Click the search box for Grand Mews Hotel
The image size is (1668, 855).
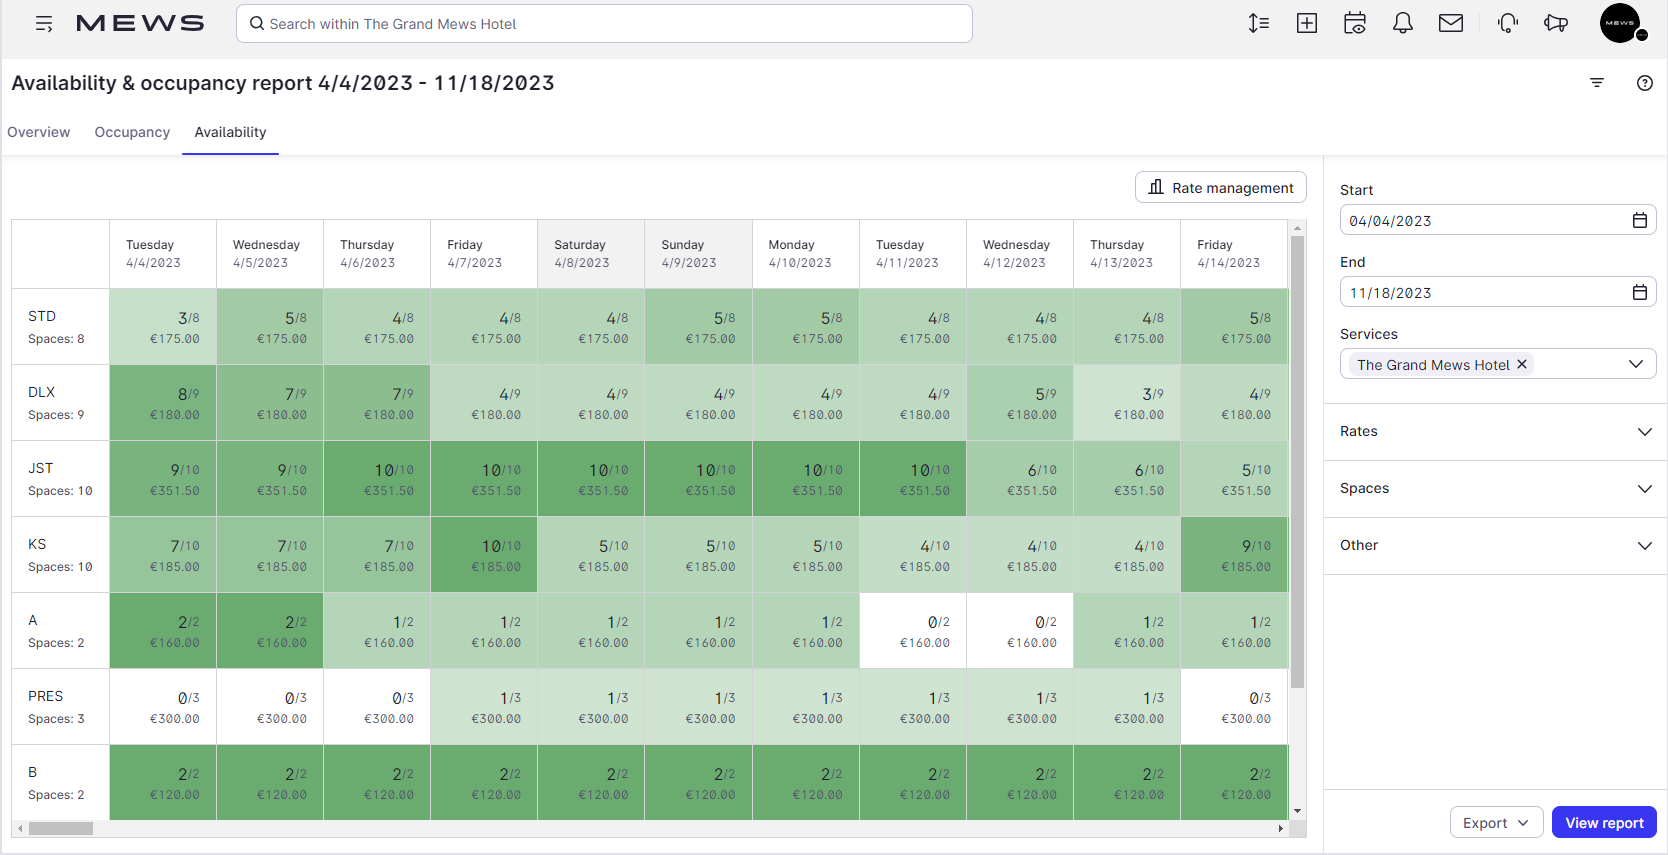pos(604,24)
